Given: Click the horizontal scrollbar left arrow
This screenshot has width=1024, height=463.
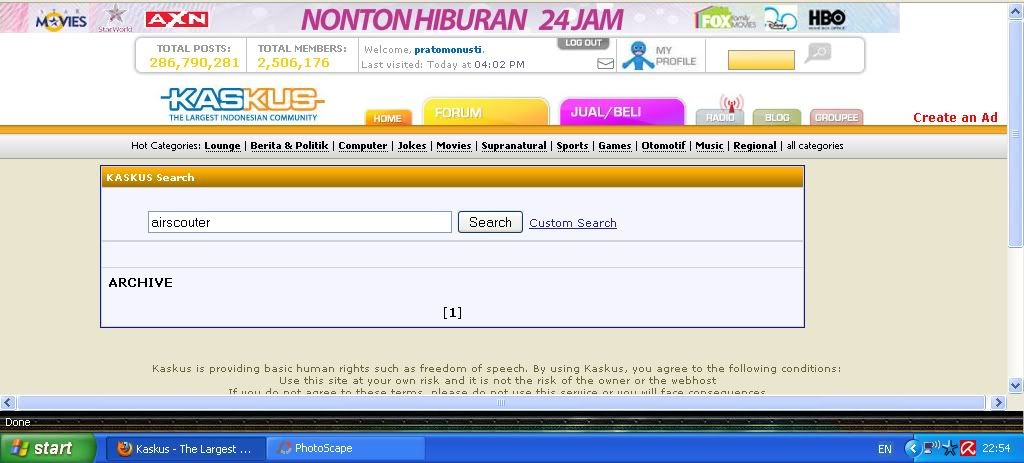Looking at the screenshot, I should [x=8, y=402].
